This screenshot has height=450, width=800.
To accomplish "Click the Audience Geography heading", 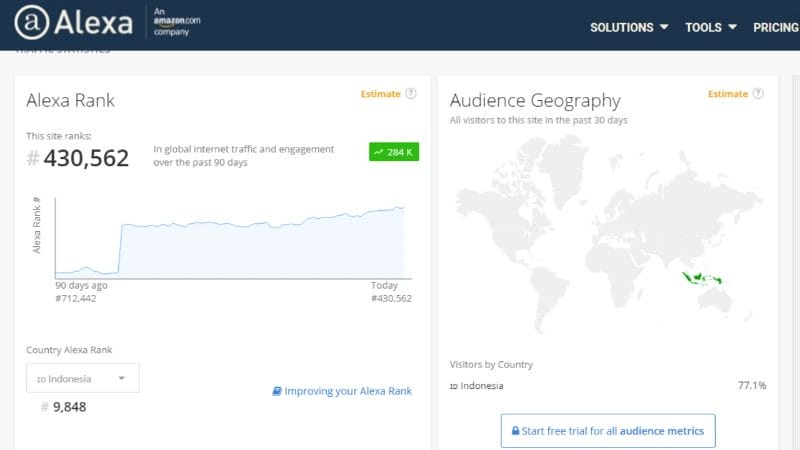I will pos(535,101).
